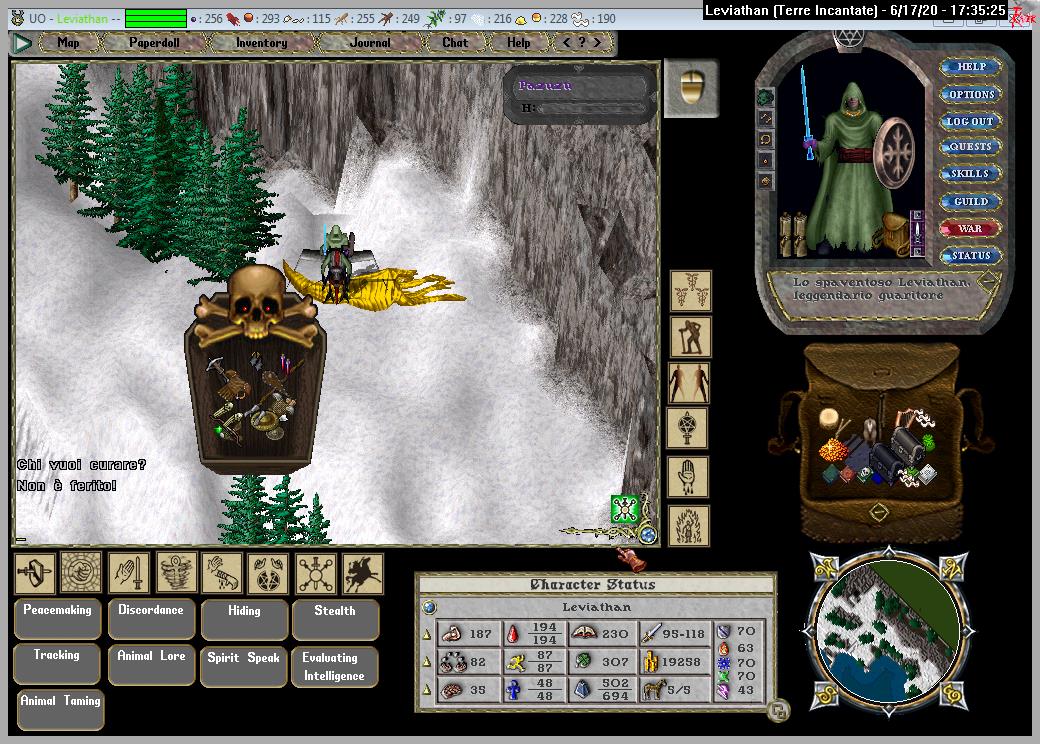Use the Hiding skill button
The width and height of the screenshot is (1040, 744).
pyautogui.click(x=244, y=620)
